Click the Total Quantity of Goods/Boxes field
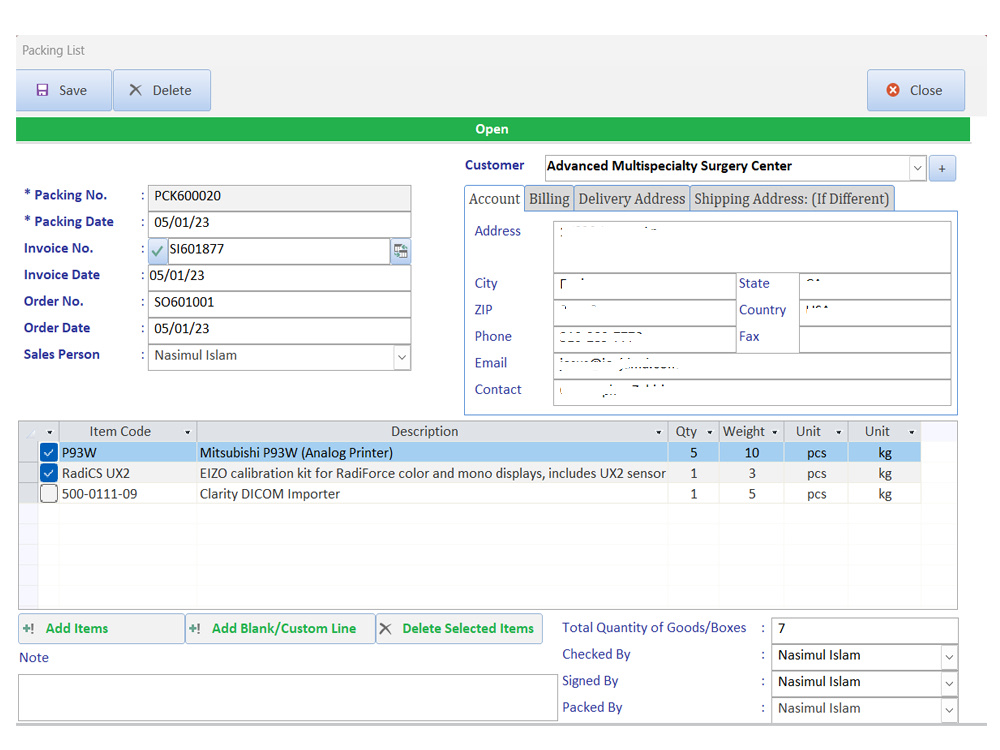This screenshot has width=1000, height=750. (864, 630)
